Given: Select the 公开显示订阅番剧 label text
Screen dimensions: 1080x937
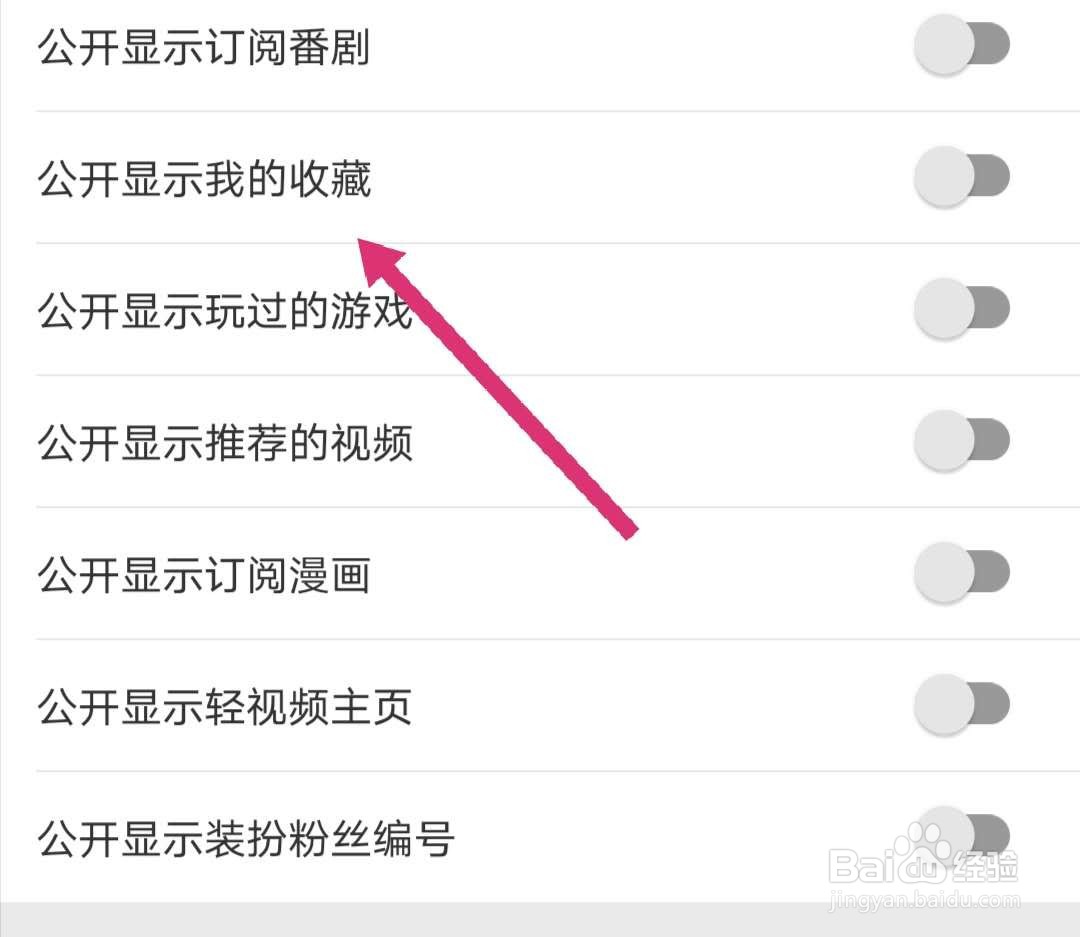Looking at the screenshot, I should pos(204,47).
